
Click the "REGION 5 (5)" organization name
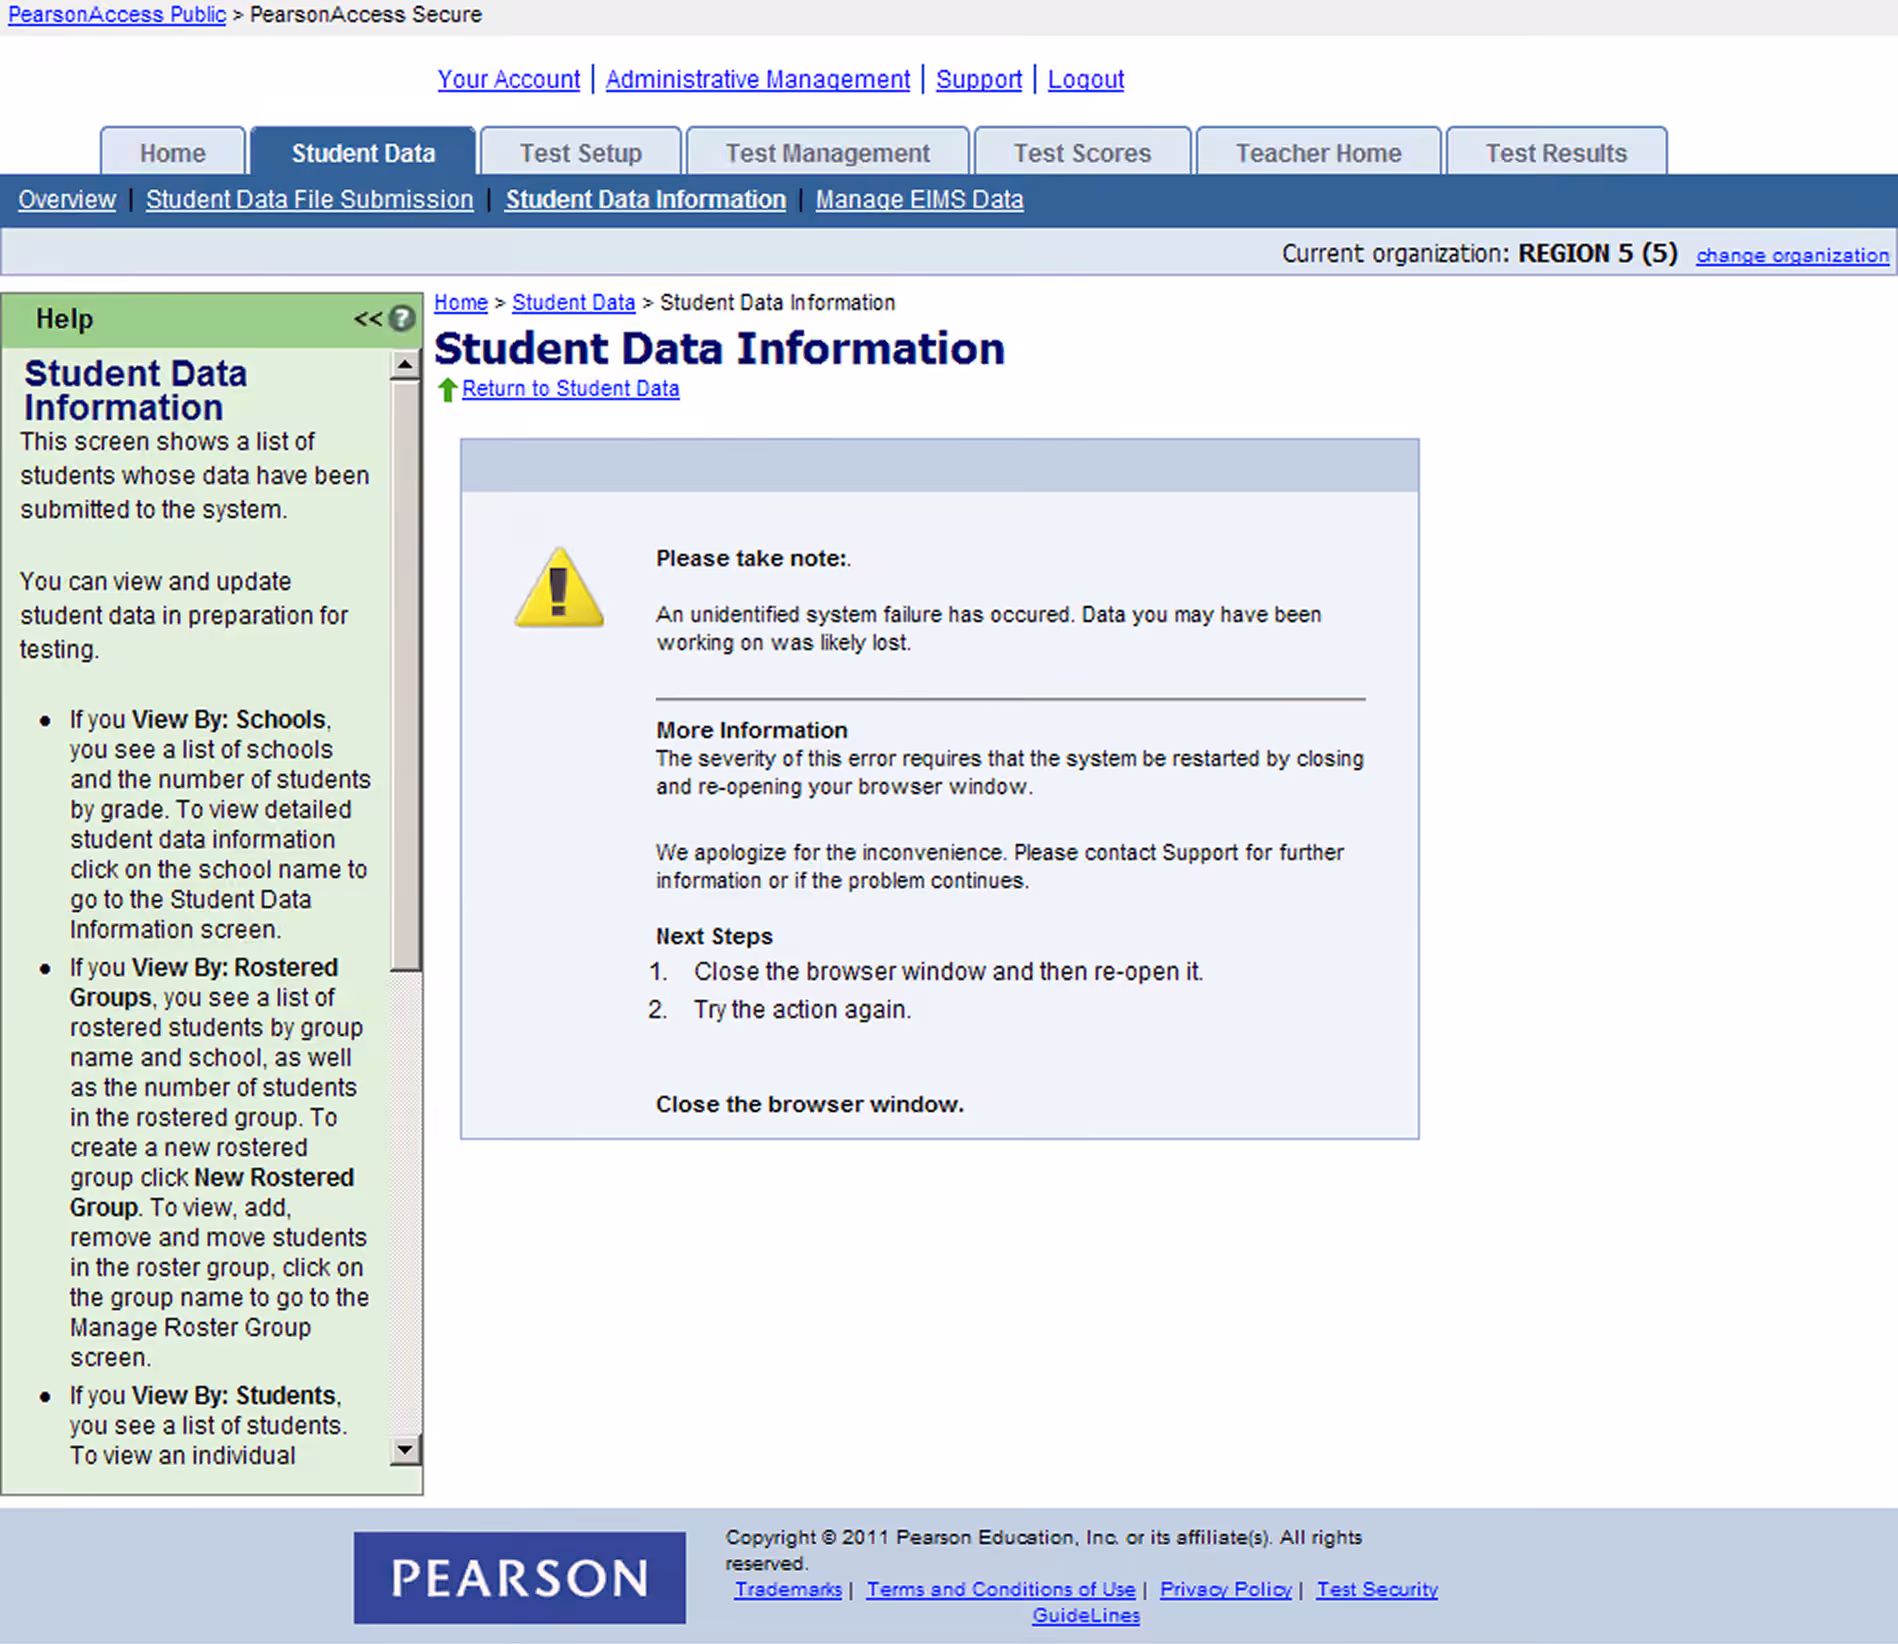(1598, 253)
